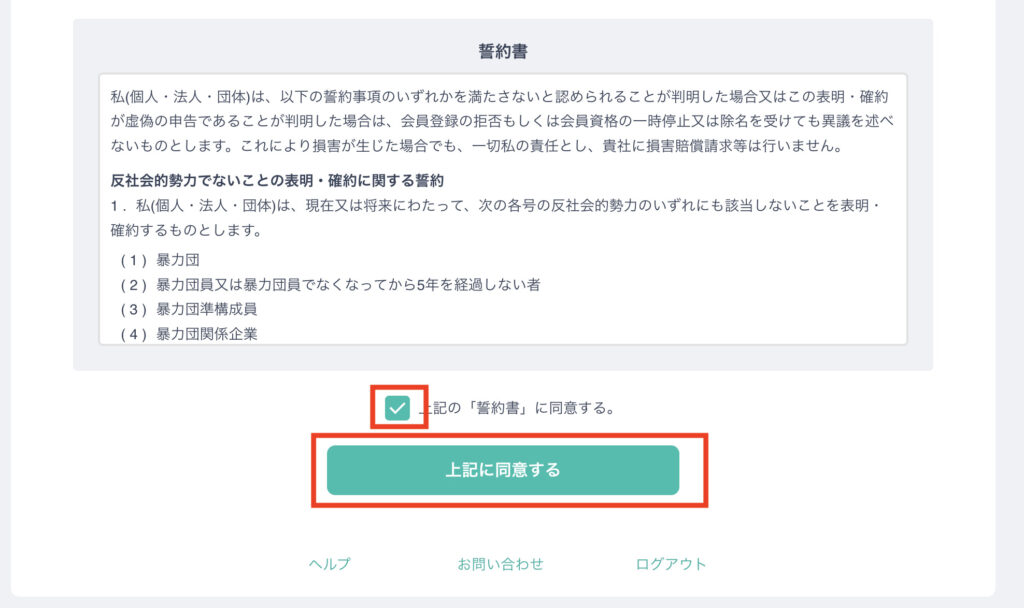
Task: Click the line starting 1. 私(個人・法人・団体)は、現在又は将来
Action: (x=496, y=206)
